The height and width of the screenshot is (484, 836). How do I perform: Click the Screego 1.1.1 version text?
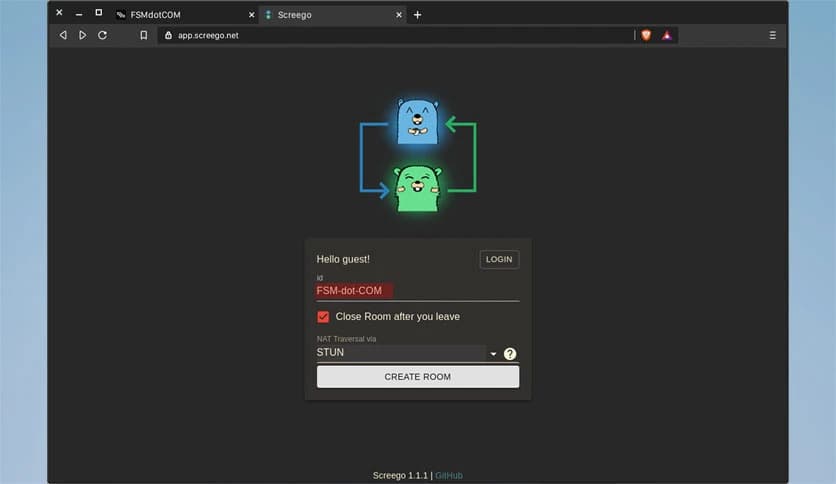(x=400, y=475)
